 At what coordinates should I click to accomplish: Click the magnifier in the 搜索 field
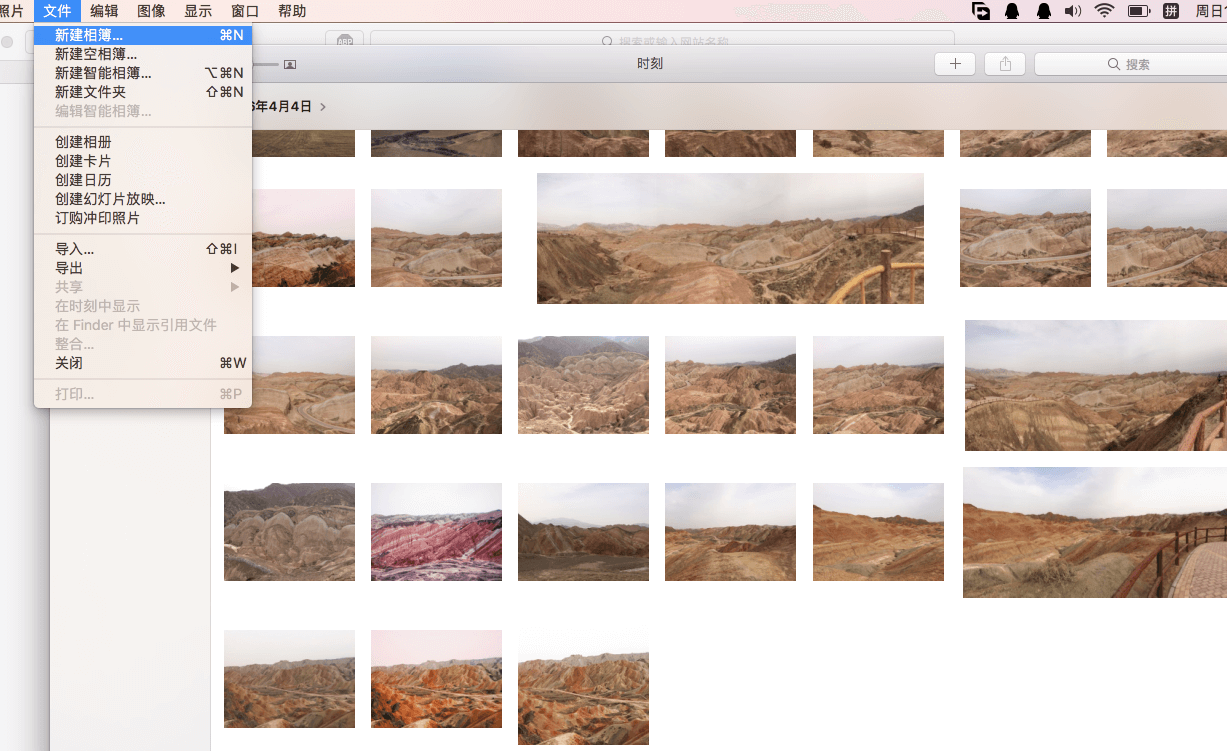(1114, 64)
